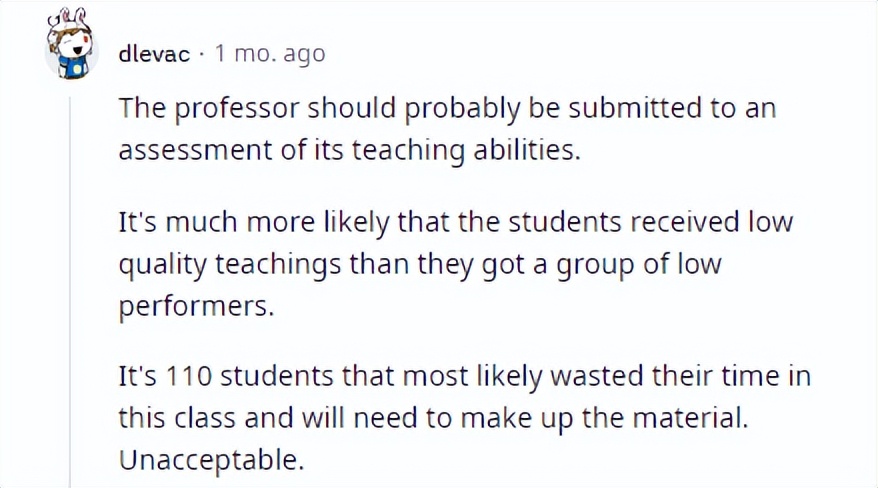Click the blue shirt on the avatar
Image resolution: width=878 pixels, height=488 pixels.
(74, 67)
